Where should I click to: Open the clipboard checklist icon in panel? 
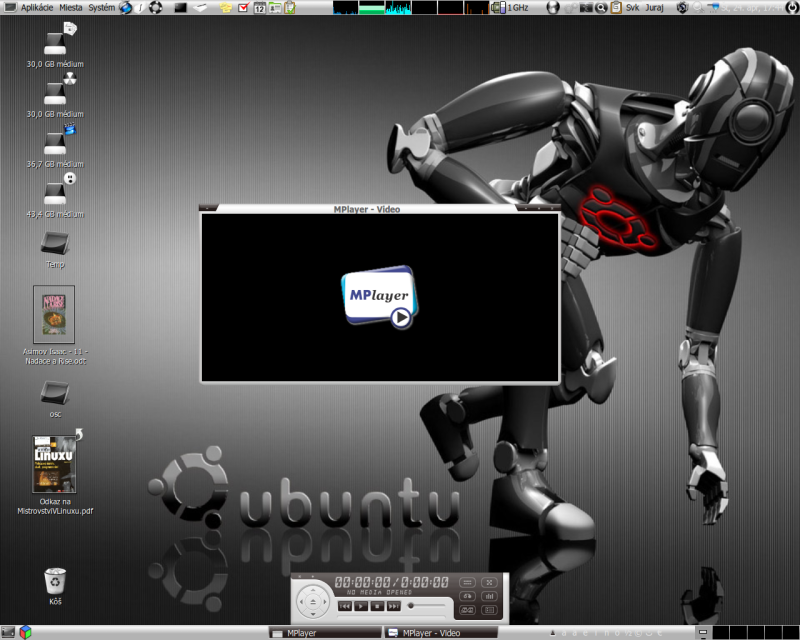tap(290, 8)
